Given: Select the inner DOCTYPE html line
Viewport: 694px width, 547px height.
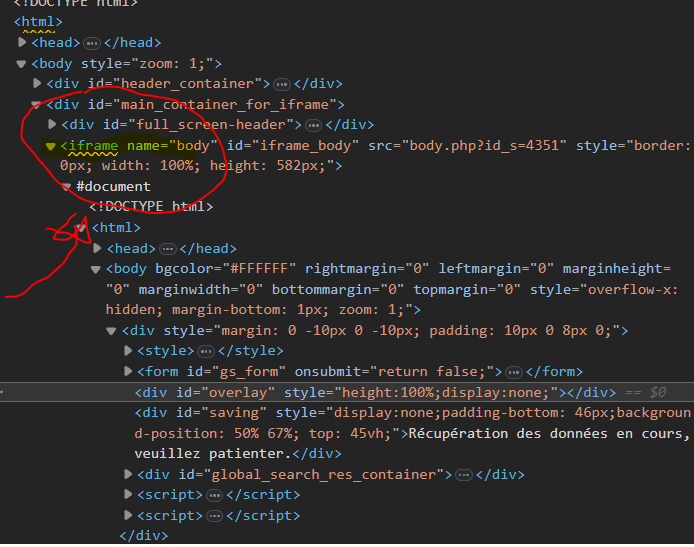Looking at the screenshot, I should (151, 207).
